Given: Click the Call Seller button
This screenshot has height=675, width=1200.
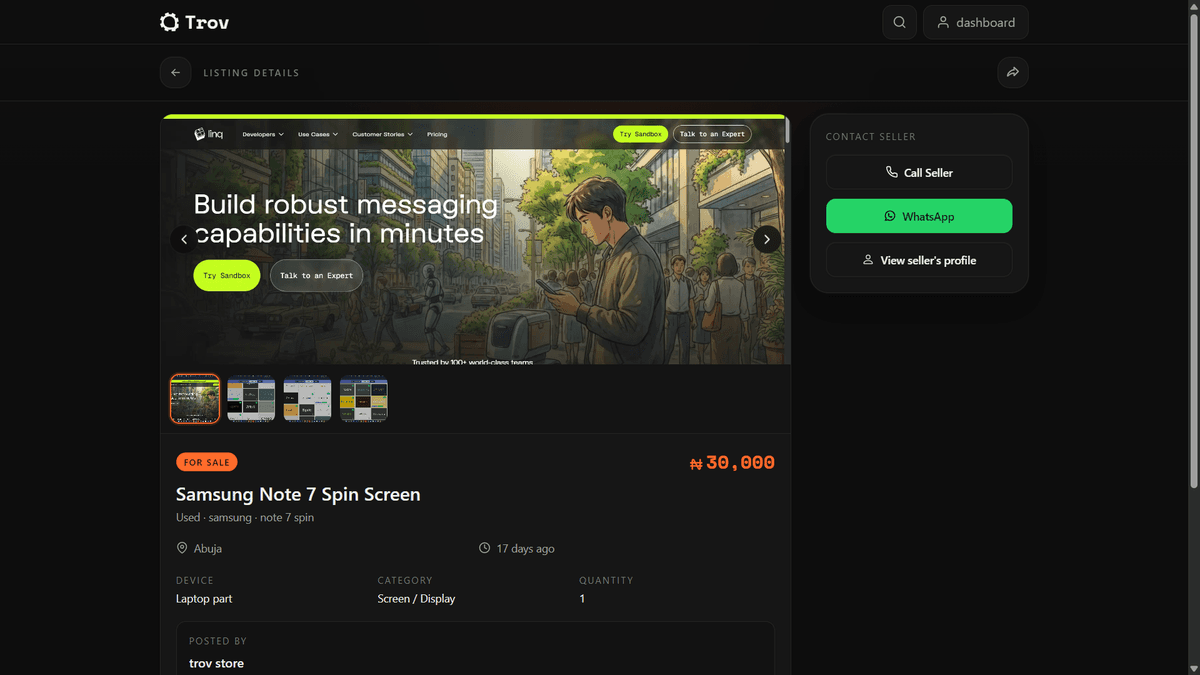Looking at the screenshot, I should pos(919,172).
